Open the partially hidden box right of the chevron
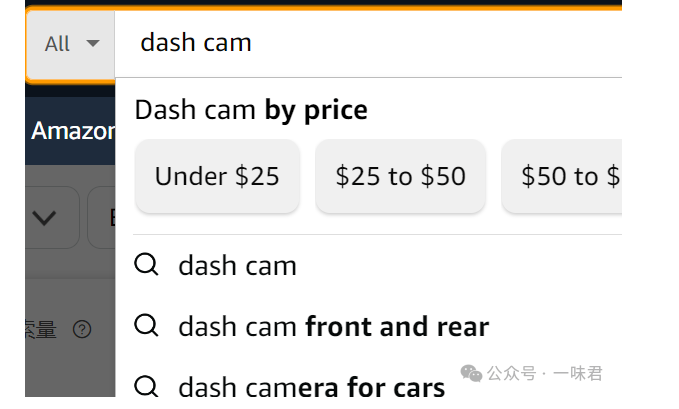Screen dimensions: 679x409 pos(103,218)
